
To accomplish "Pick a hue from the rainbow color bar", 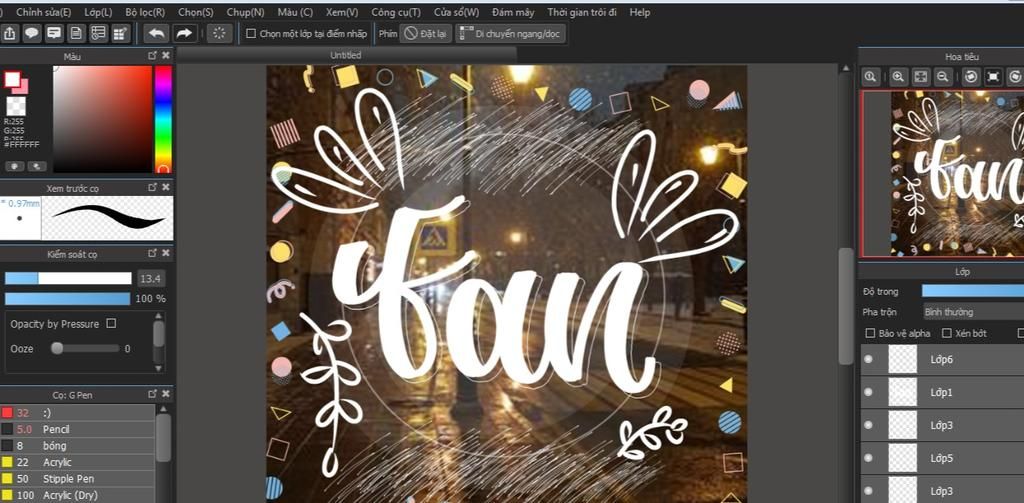I will pyautogui.click(x=163, y=119).
